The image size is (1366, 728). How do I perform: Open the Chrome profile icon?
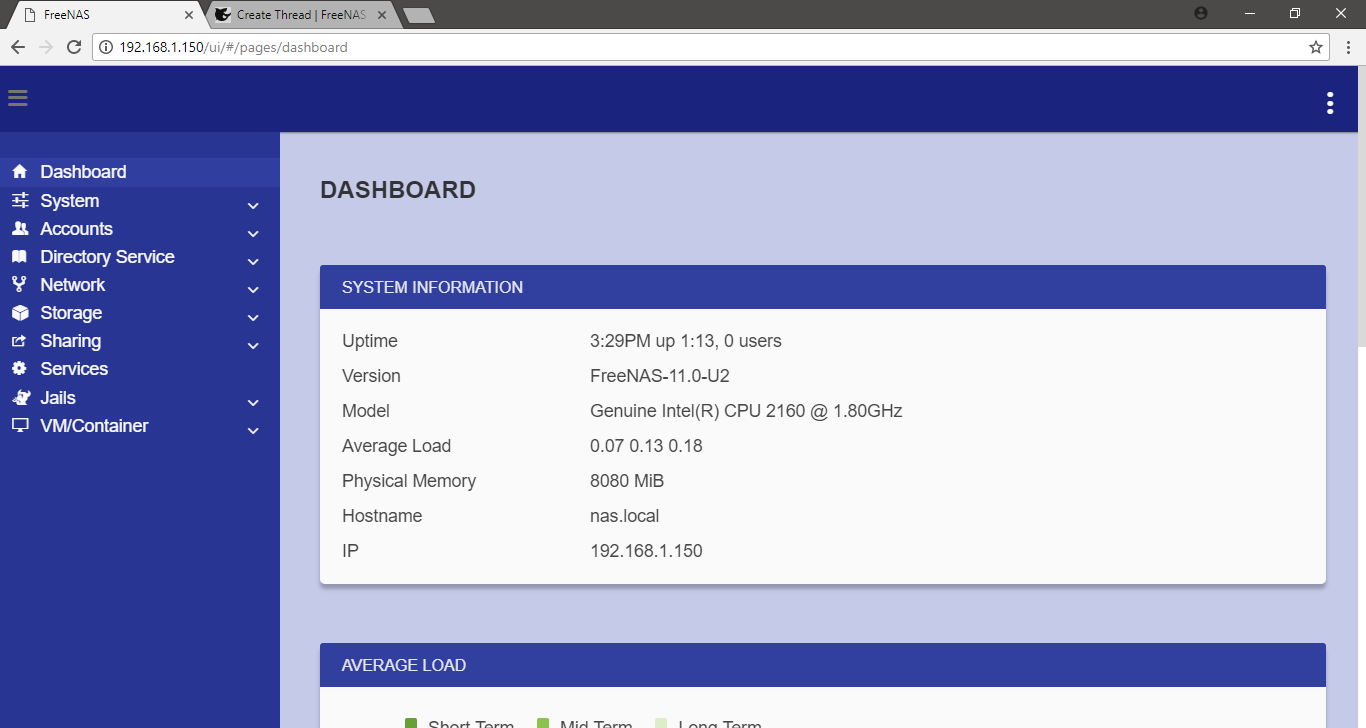click(1201, 13)
